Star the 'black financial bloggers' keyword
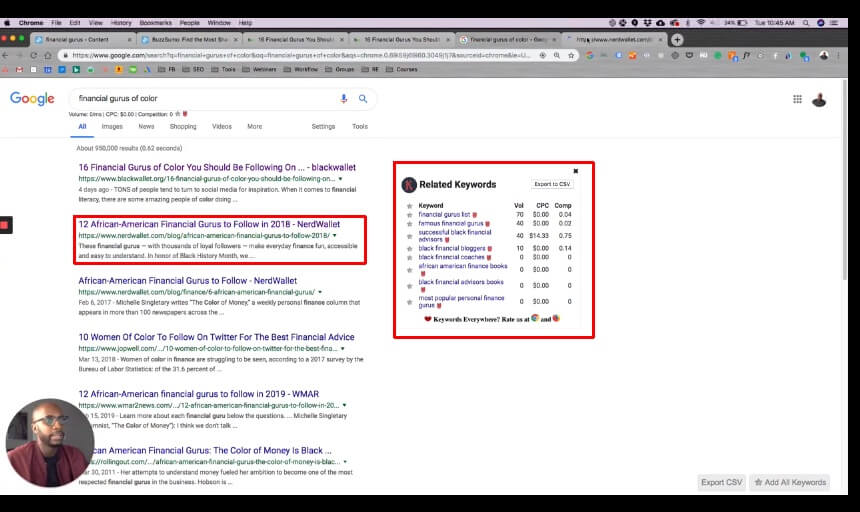860x512 pixels. [x=409, y=249]
